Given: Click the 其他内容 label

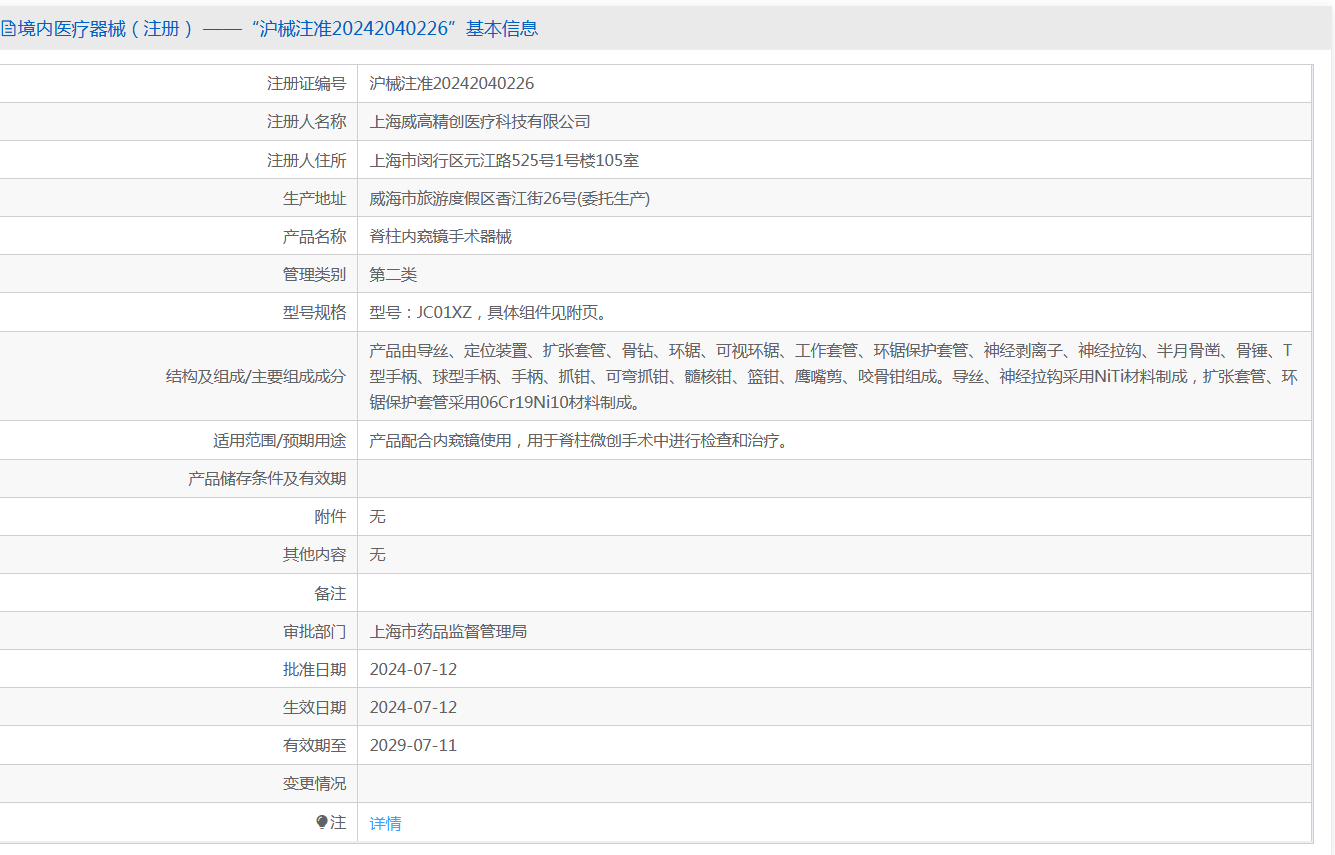Looking at the screenshot, I should pos(314,554).
